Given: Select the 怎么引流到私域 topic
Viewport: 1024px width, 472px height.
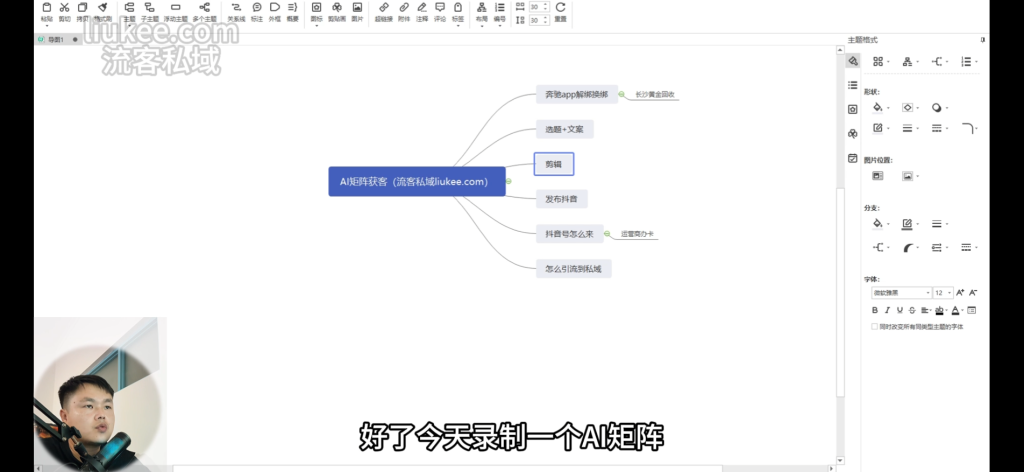Looking at the screenshot, I should pyautogui.click(x=573, y=268).
